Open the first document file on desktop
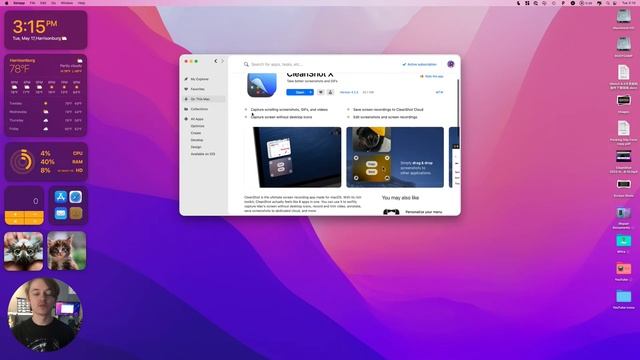 [623, 73]
